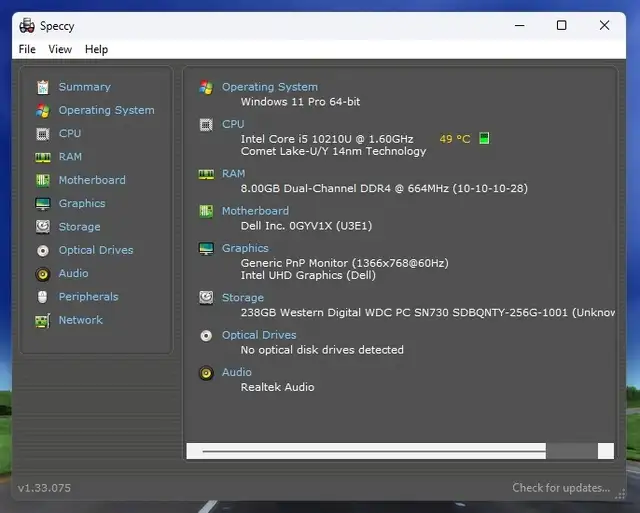This screenshot has height=513, width=640.
Task: Open the View menu
Action: 60,49
